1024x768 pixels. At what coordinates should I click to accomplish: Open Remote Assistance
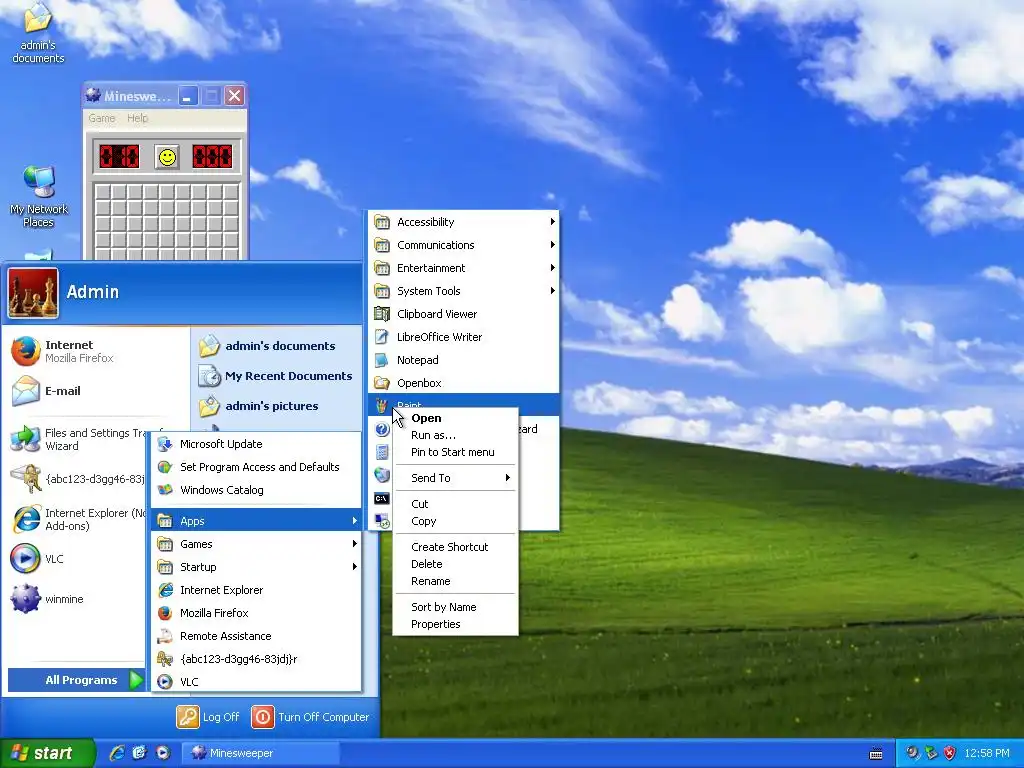[256, 635]
